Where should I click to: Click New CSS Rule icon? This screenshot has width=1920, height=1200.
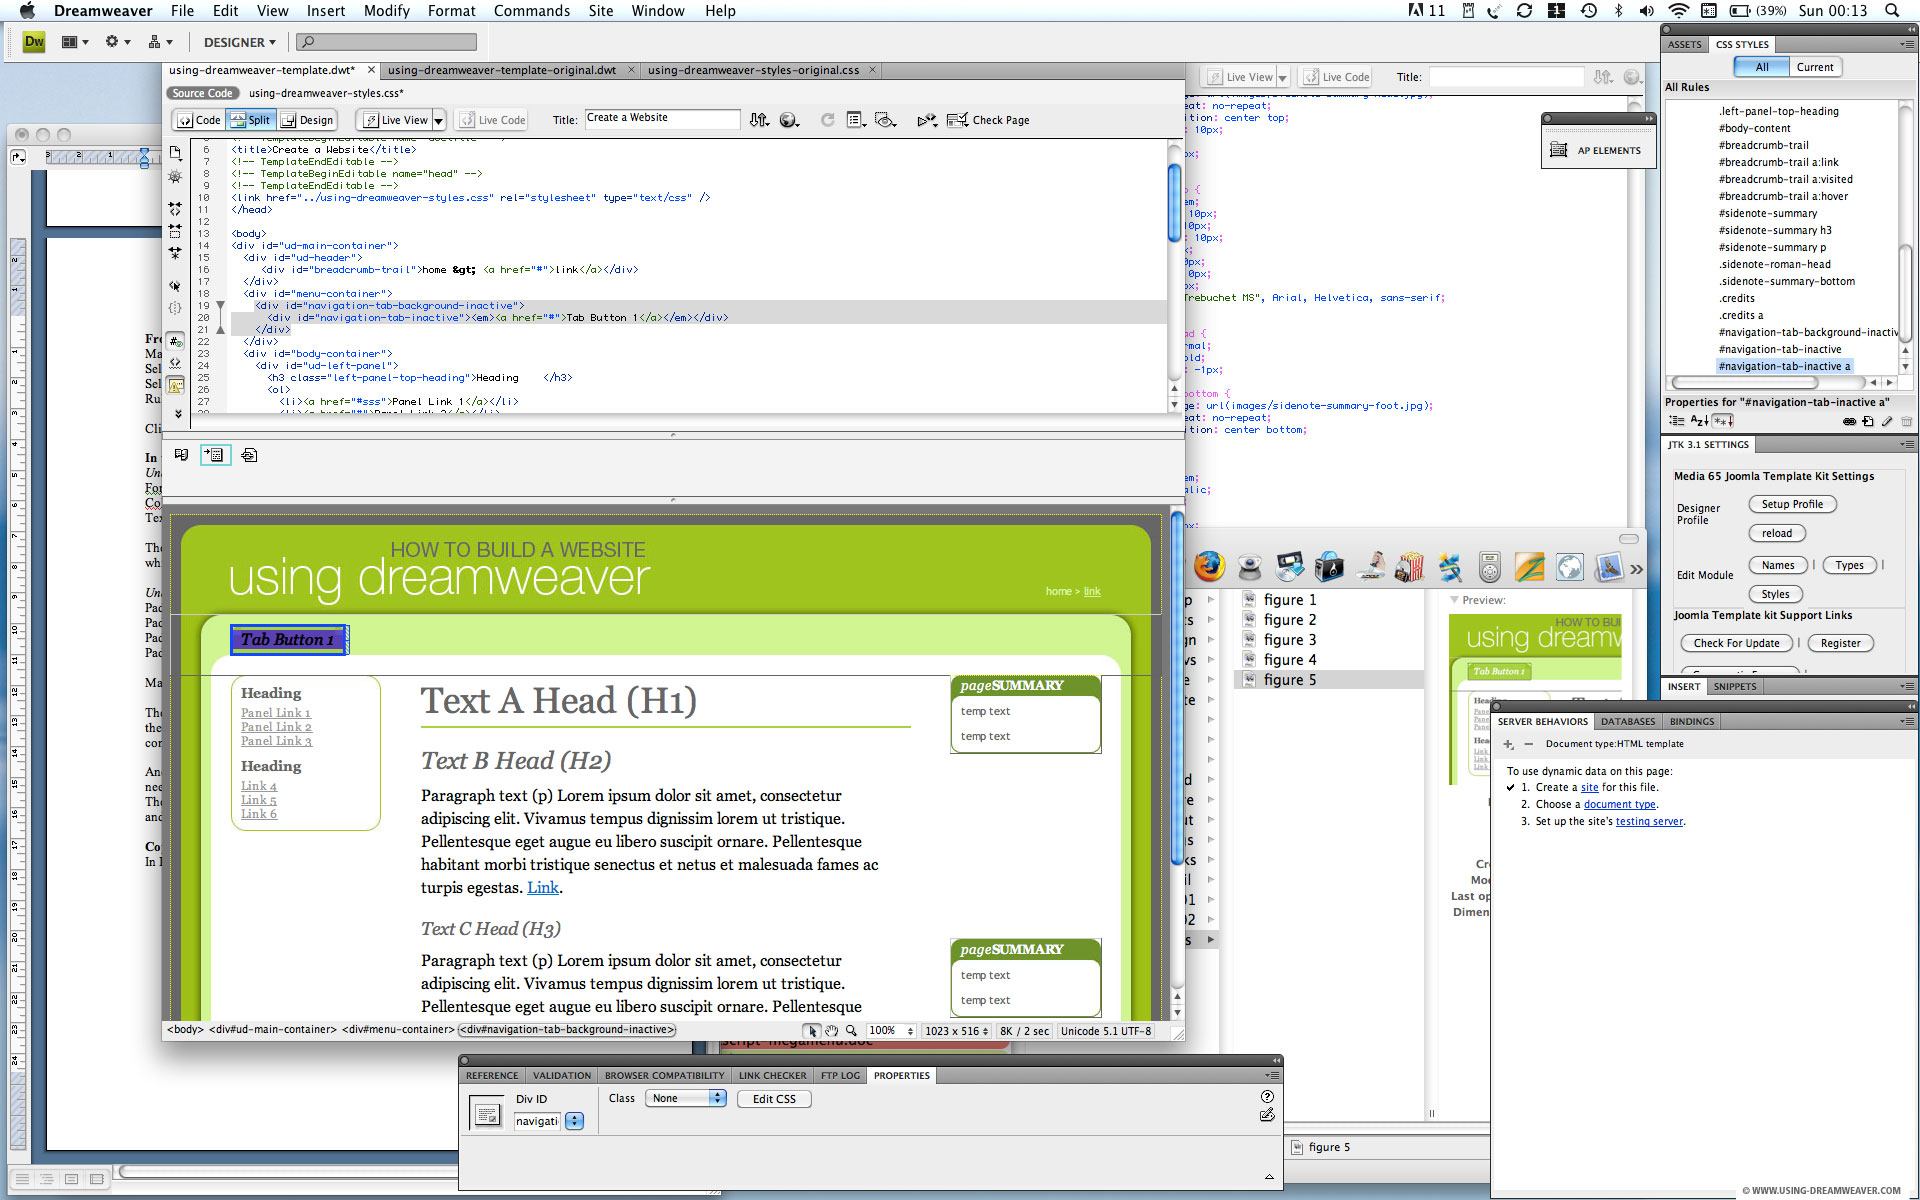(x=1868, y=422)
